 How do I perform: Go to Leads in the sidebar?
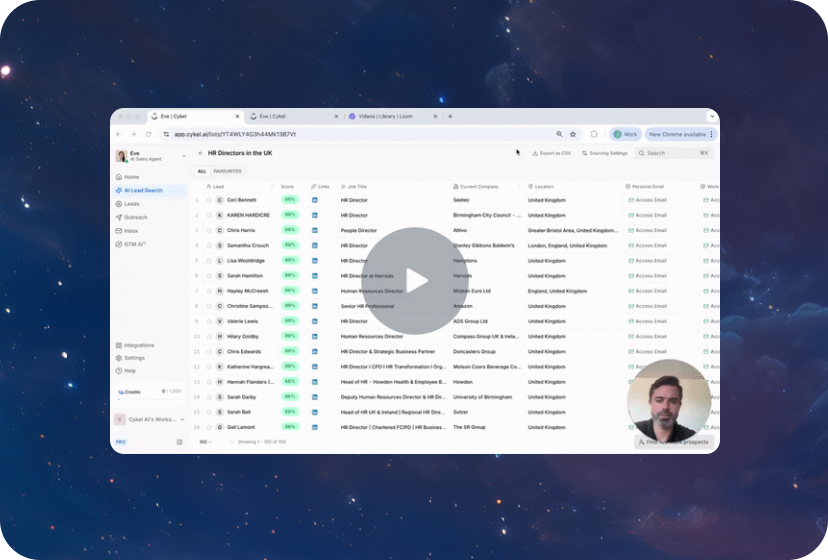[x=127, y=204]
